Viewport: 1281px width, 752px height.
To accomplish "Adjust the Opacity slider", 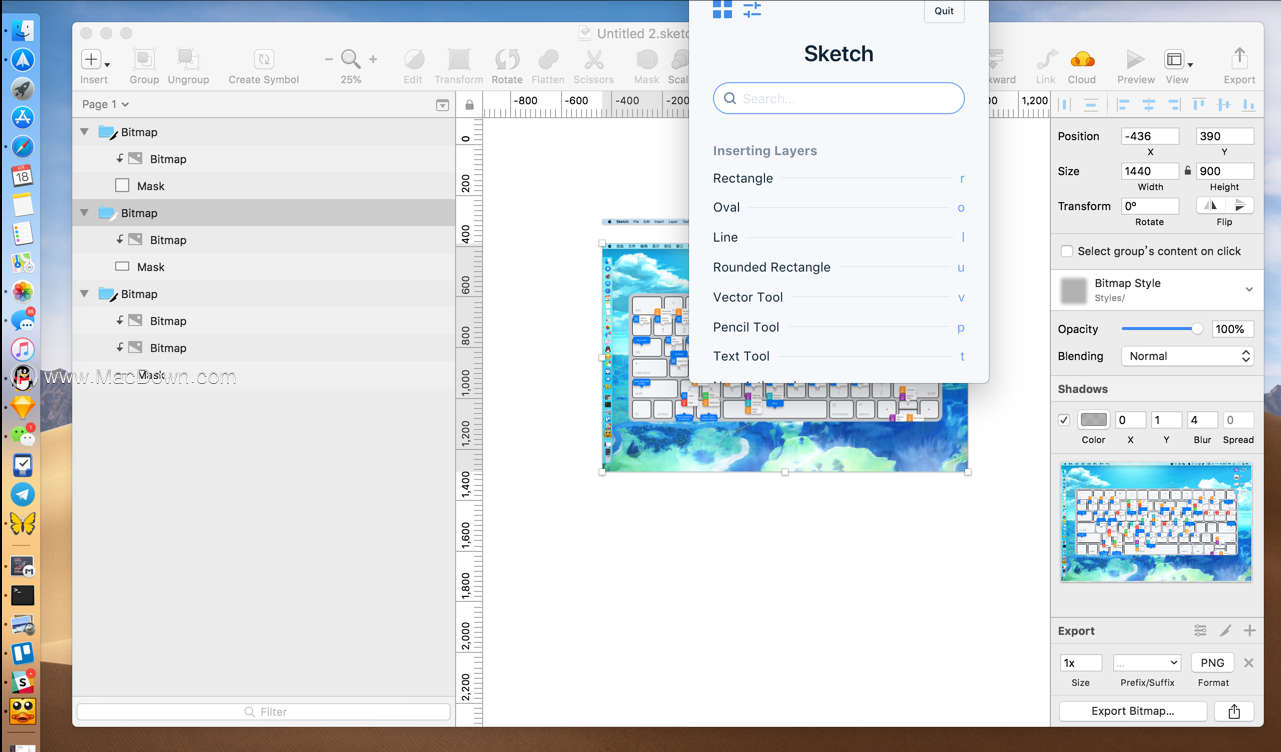I will pos(1162,329).
